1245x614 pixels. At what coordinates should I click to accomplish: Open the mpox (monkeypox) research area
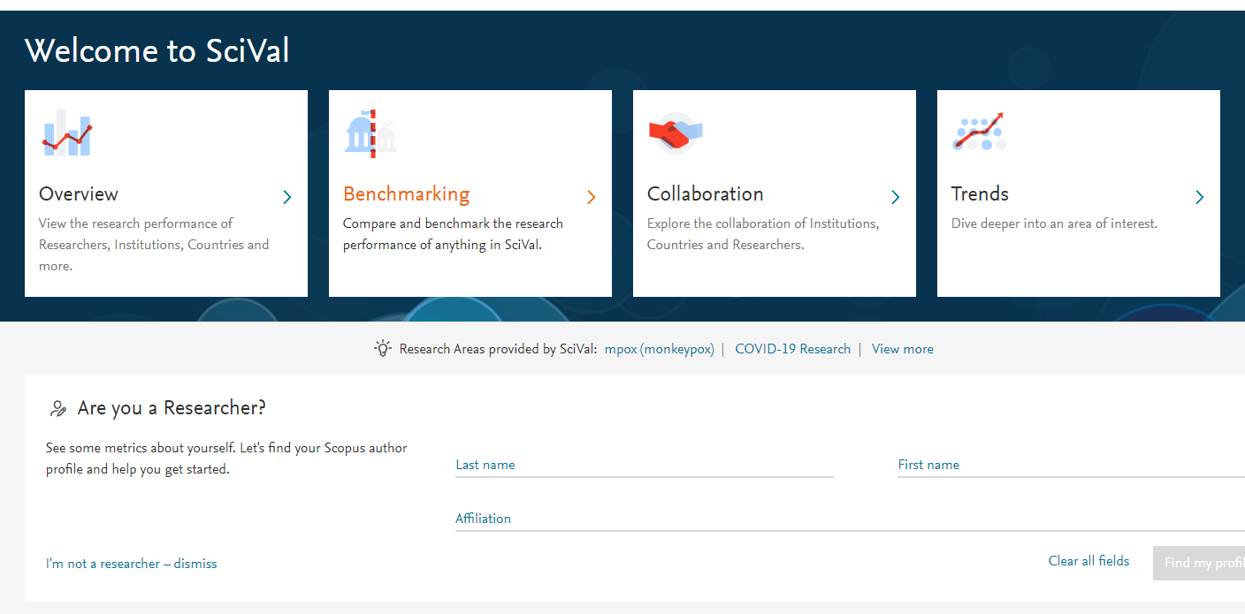click(x=659, y=349)
